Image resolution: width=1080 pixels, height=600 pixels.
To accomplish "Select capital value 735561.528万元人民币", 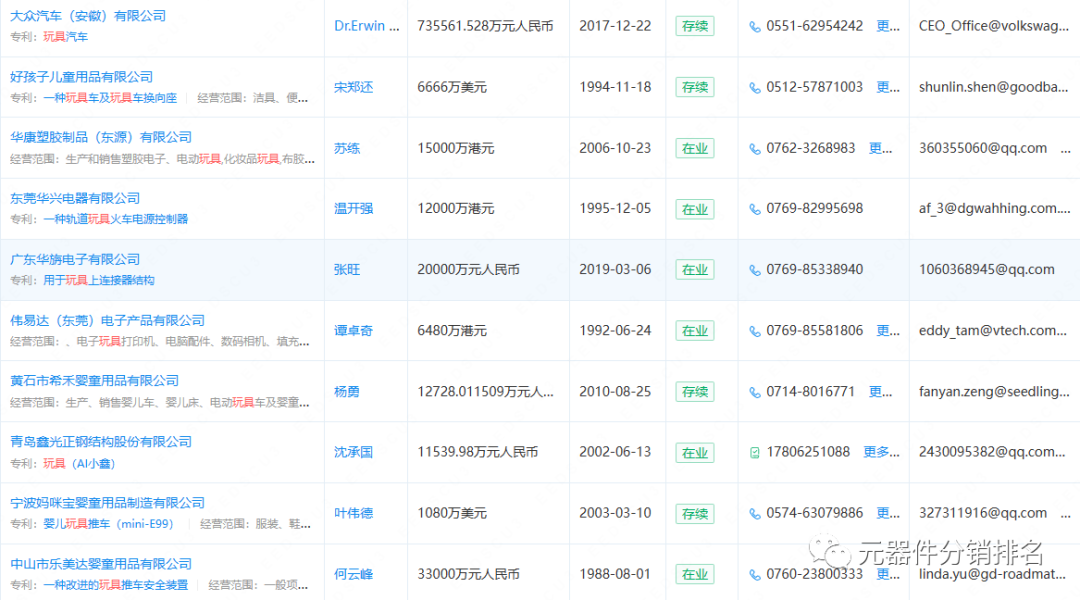I will [486, 26].
